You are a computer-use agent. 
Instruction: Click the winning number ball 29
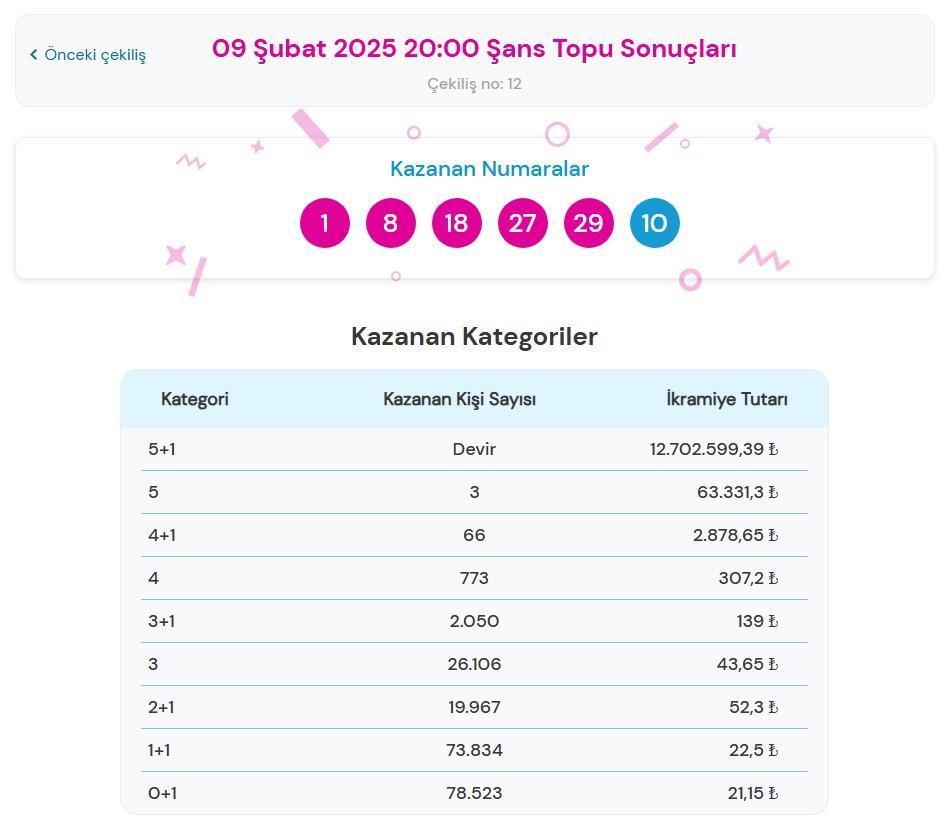[589, 223]
